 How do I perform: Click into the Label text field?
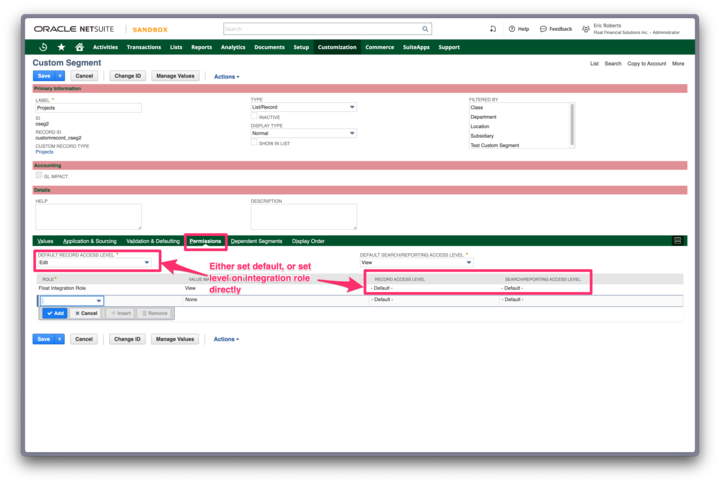(88, 108)
